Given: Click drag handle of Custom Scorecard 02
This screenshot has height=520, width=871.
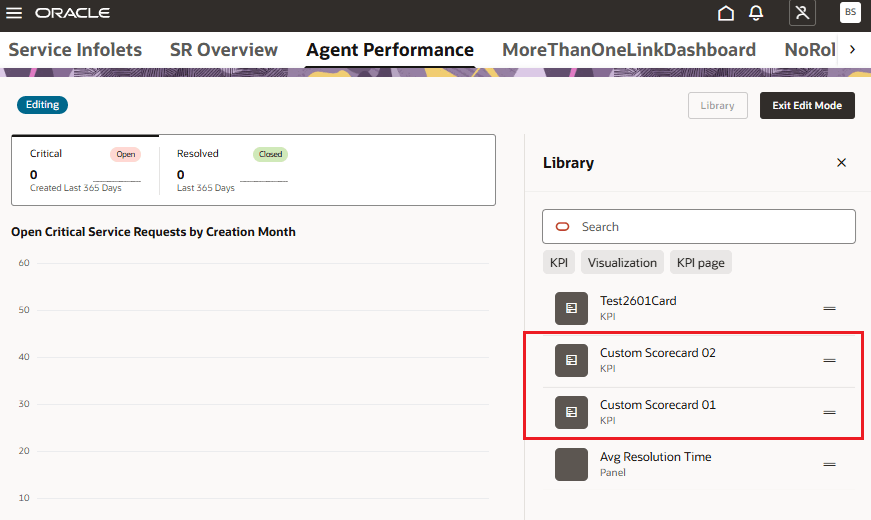Looking at the screenshot, I should click(x=829, y=360).
